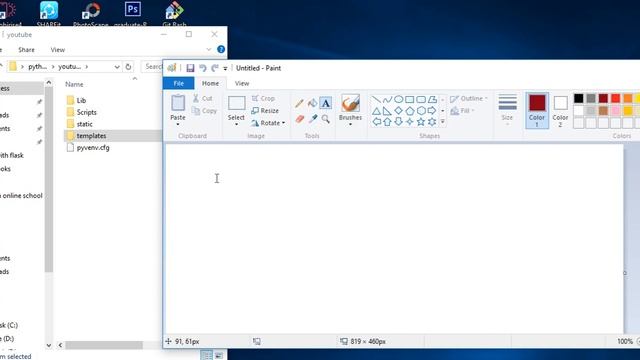The image size is (640, 360).
Task: Click the Save icon in Paint's title bar
Action: coord(190,68)
